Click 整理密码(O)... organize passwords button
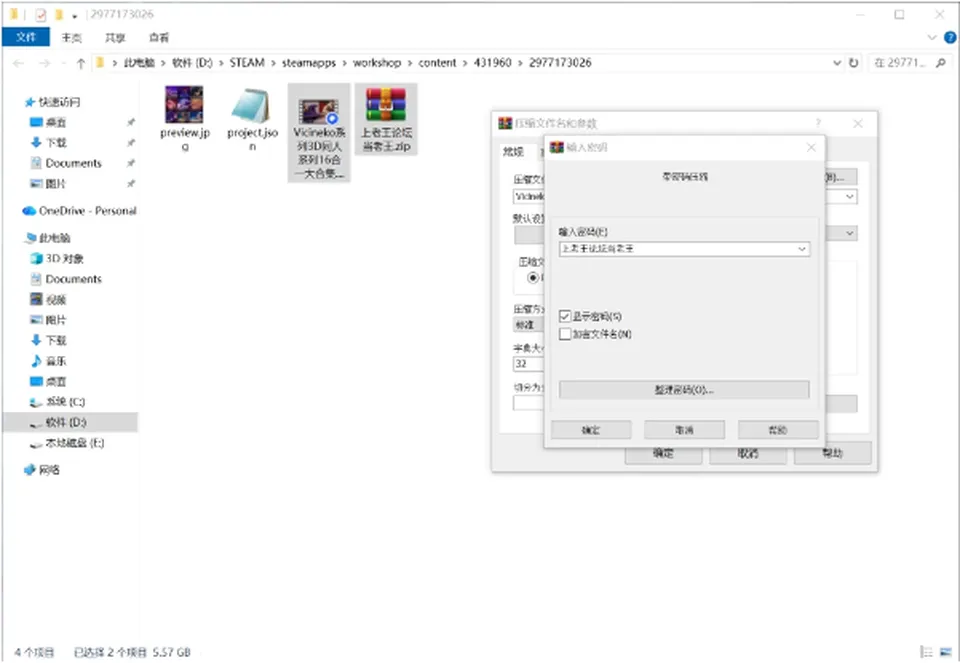This screenshot has width=960, height=663. point(684,390)
